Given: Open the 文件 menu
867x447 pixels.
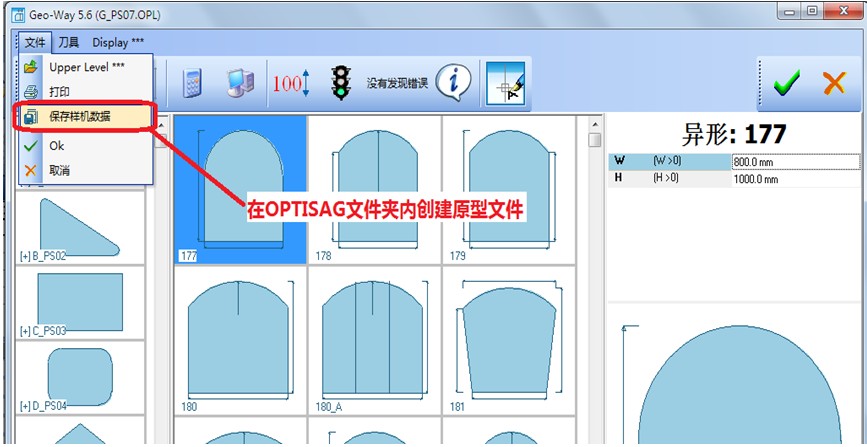Looking at the screenshot, I should pyautogui.click(x=35, y=42).
